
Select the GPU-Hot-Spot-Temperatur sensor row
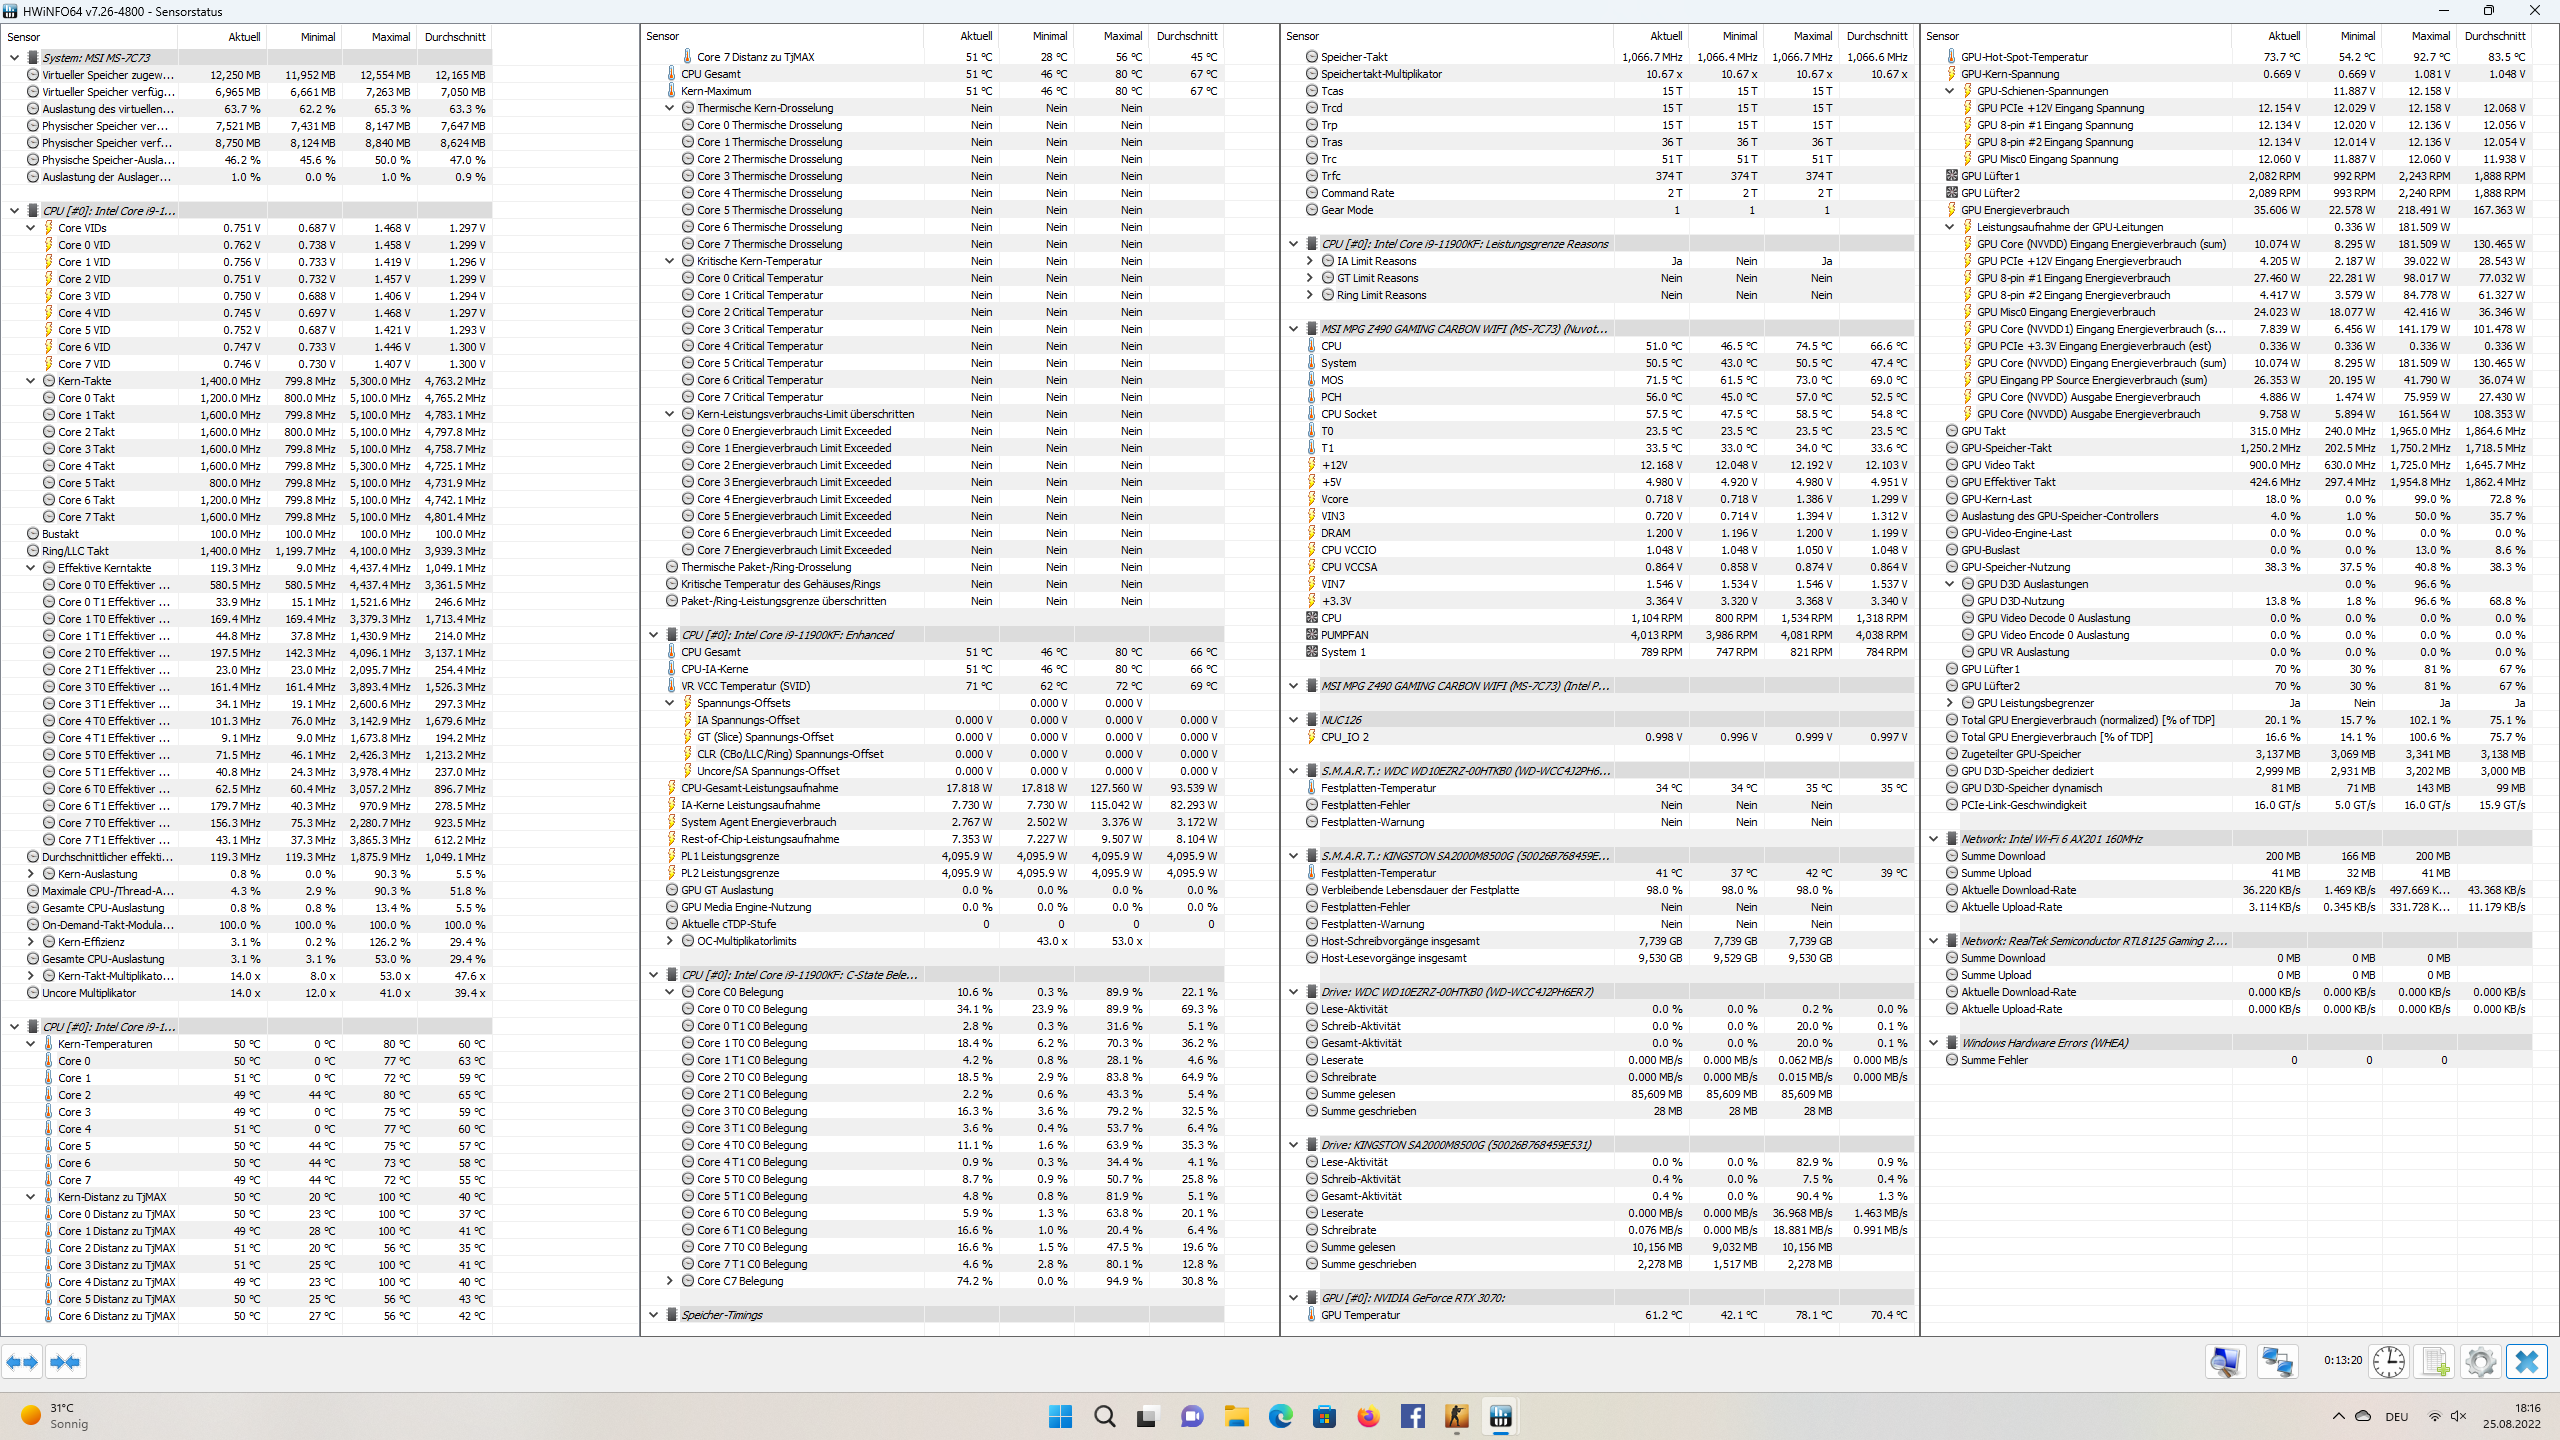2024,57
